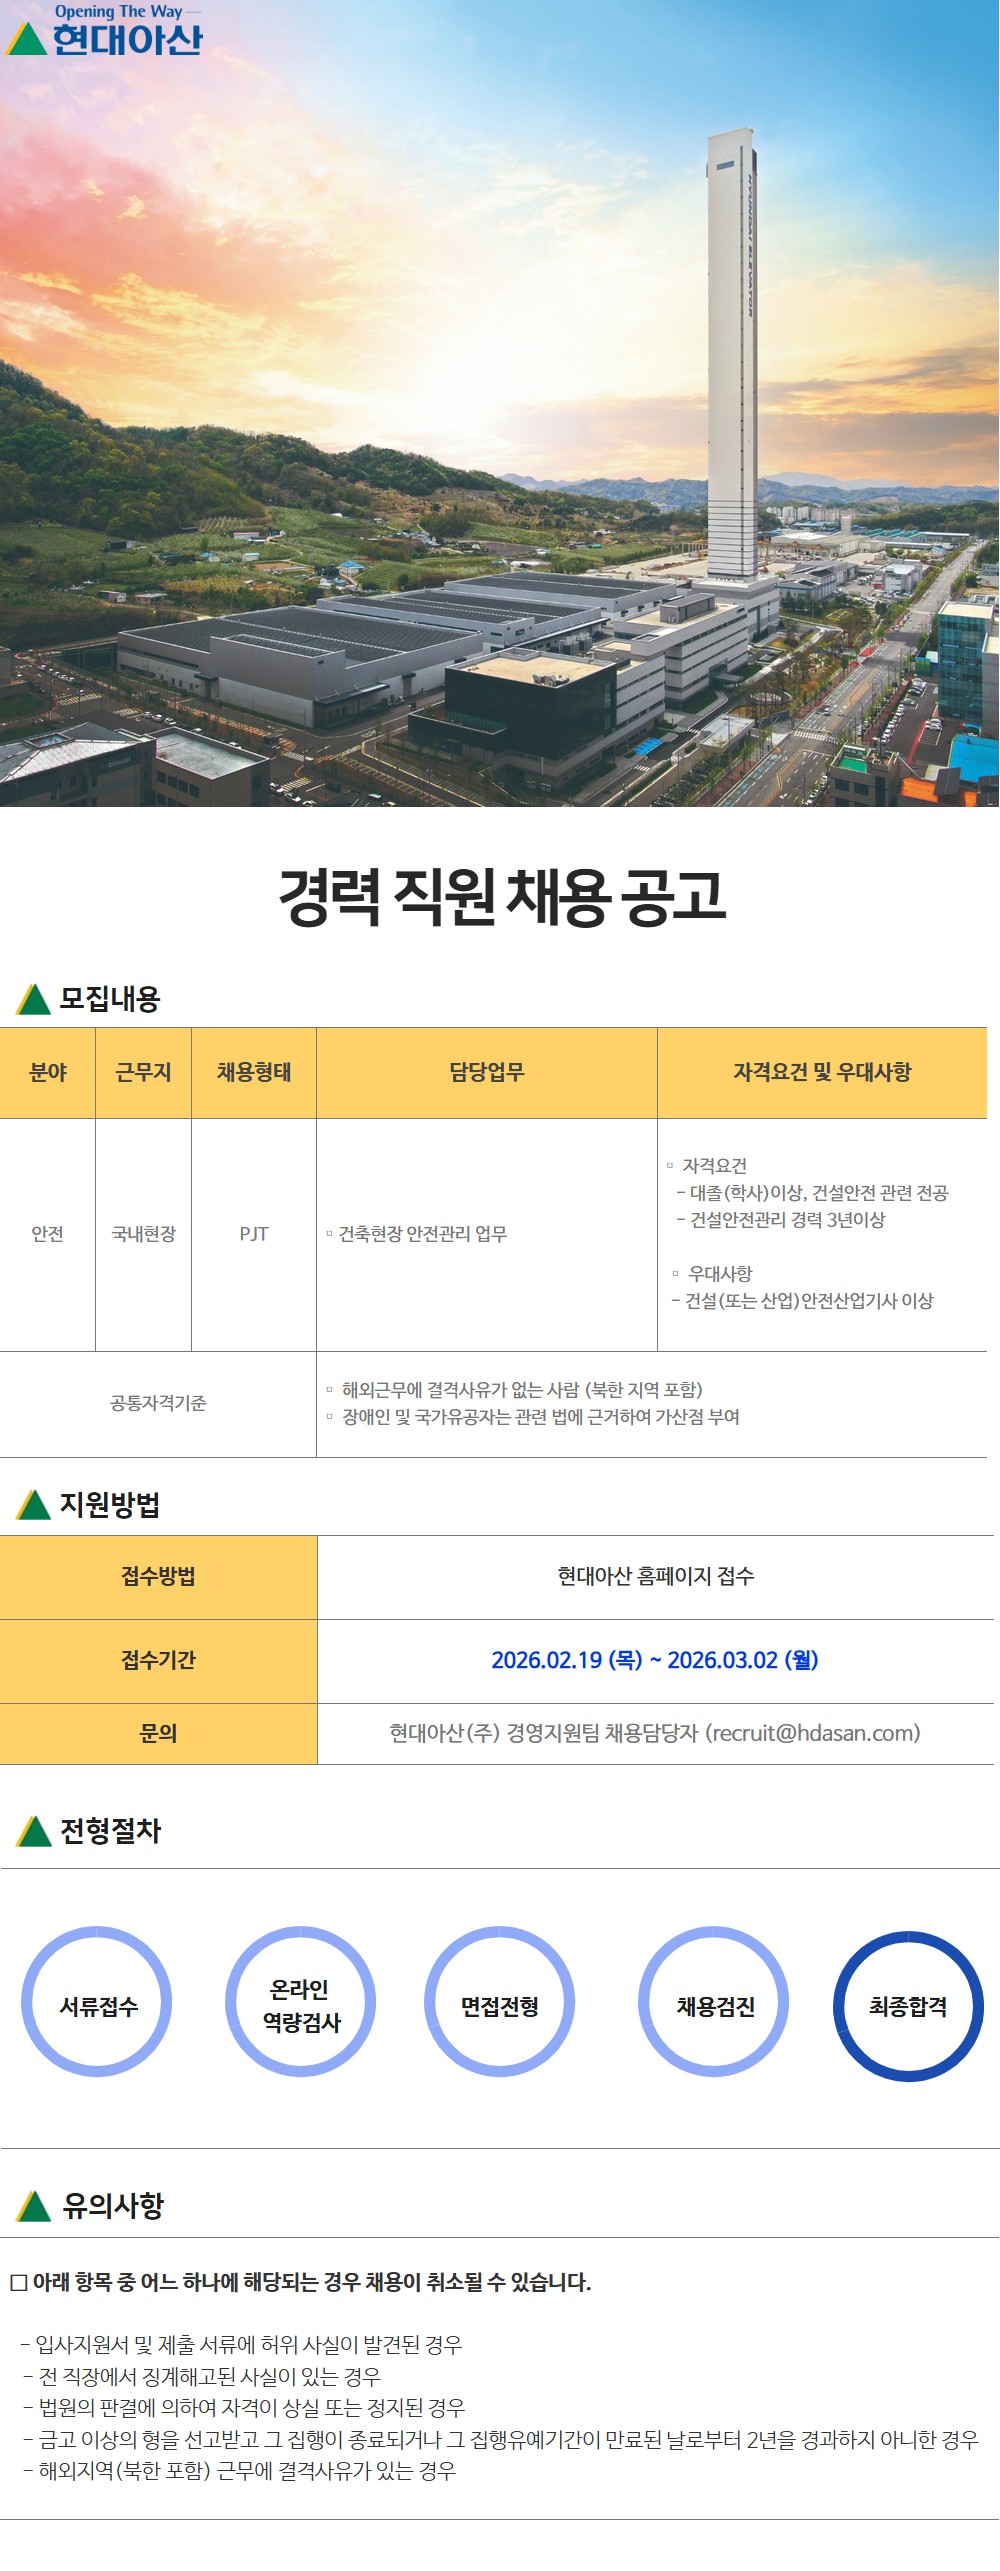
Task: Click the Hyundai Asan logo at top
Action: (104, 31)
